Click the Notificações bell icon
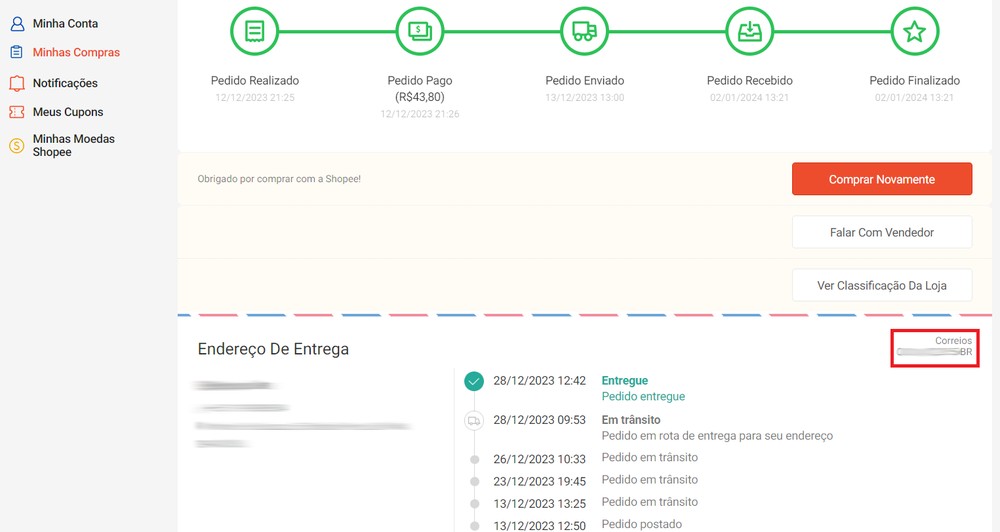This screenshot has height=532, width=1000. (17, 83)
